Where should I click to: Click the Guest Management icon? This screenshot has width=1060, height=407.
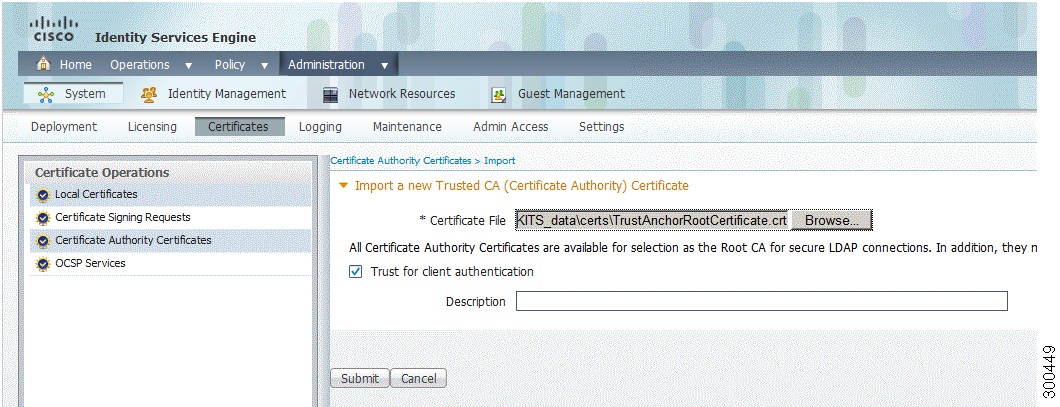pos(499,95)
